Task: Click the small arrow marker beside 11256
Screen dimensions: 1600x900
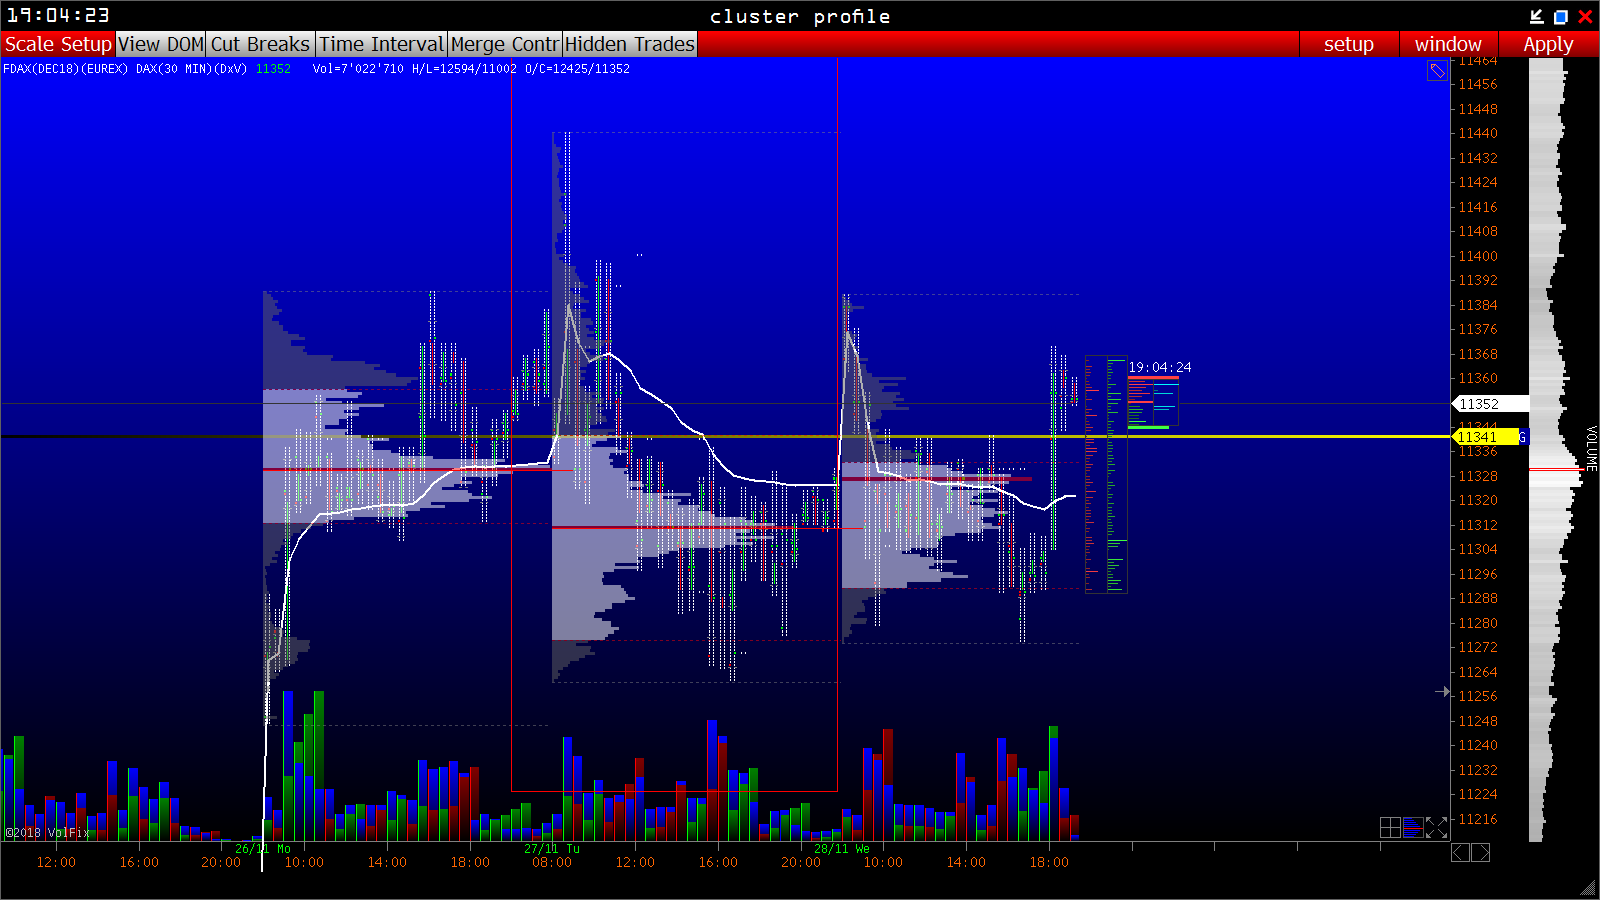Action: pos(1442,691)
